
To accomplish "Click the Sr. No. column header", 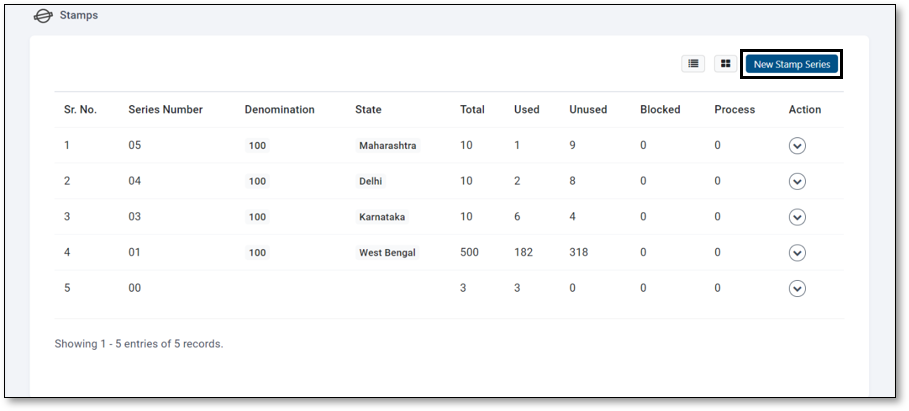I will (x=80, y=110).
